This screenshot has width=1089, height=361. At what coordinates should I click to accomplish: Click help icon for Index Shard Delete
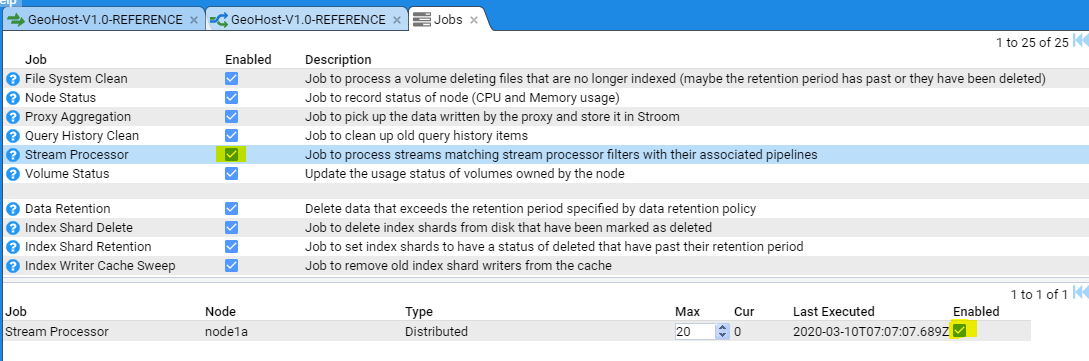pyautogui.click(x=13, y=228)
